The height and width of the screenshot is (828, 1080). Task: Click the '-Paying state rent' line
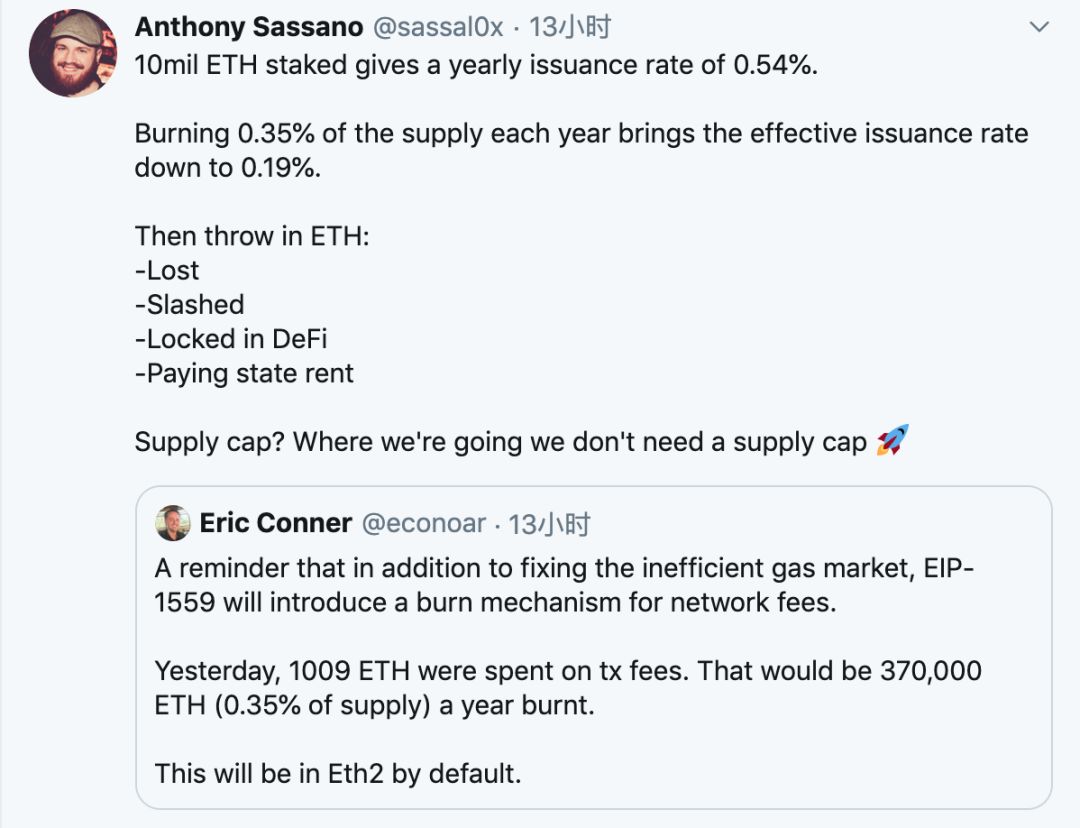pos(244,373)
